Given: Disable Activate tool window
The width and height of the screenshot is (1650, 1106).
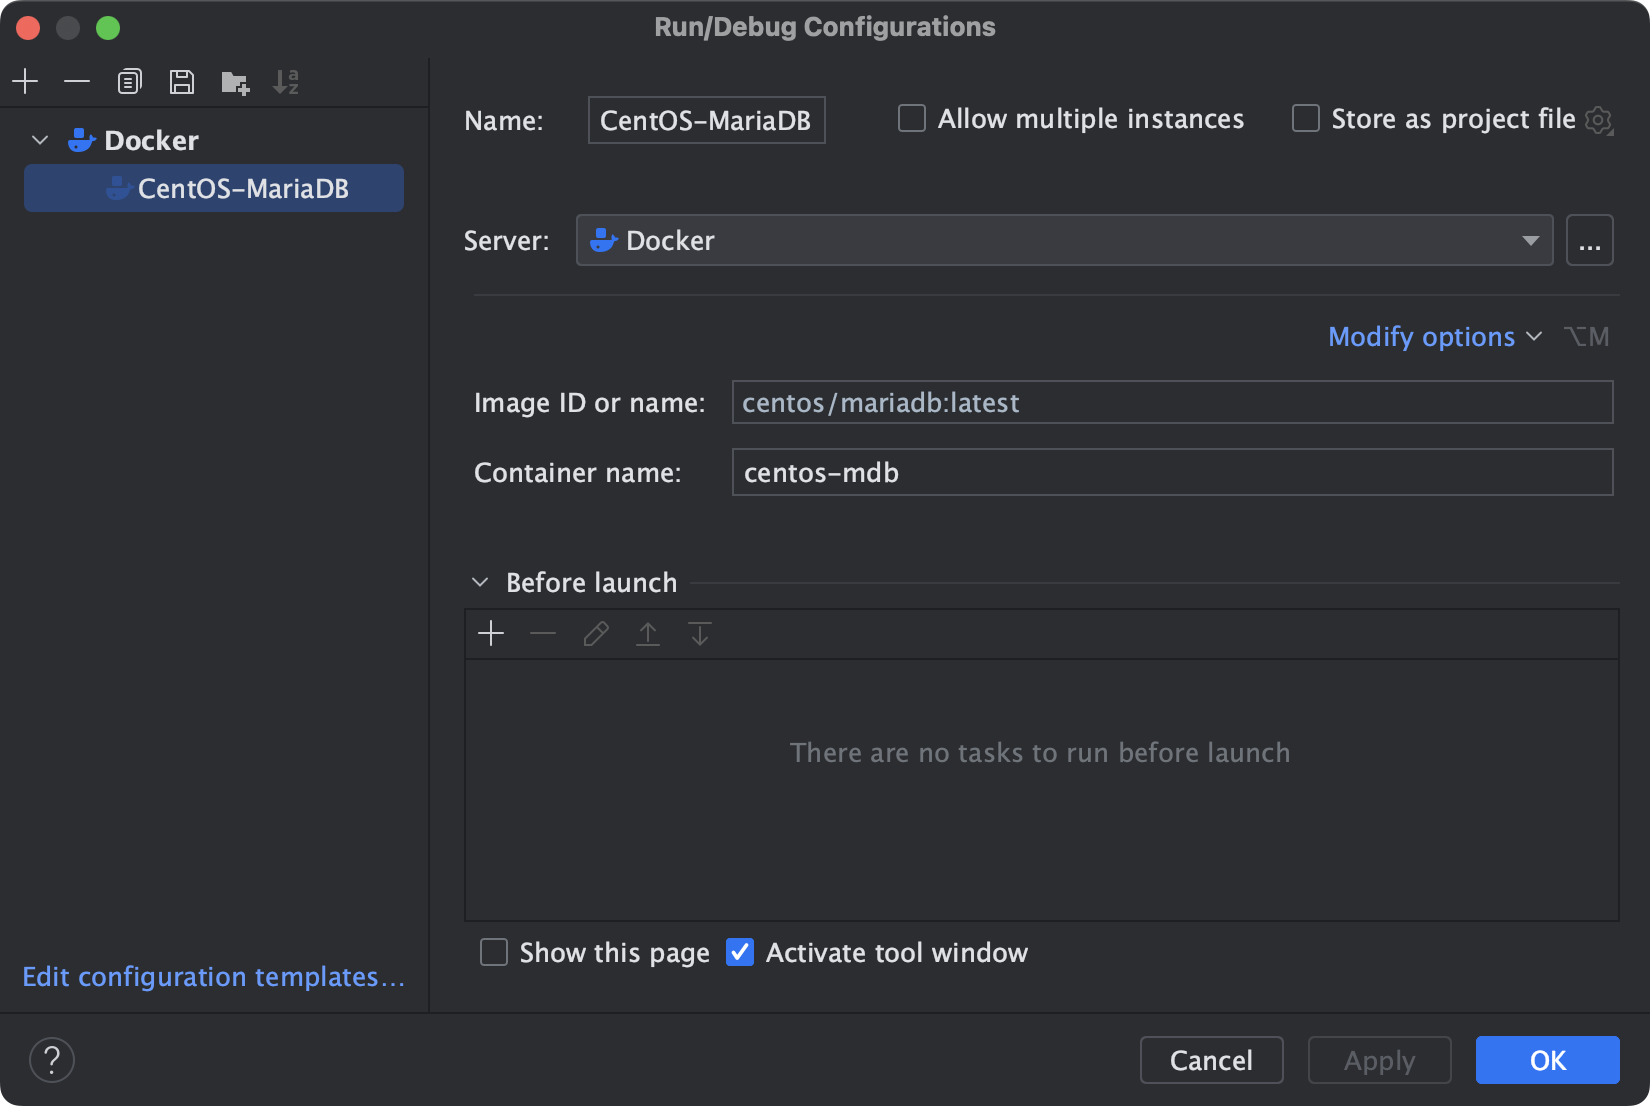Looking at the screenshot, I should (x=740, y=952).
